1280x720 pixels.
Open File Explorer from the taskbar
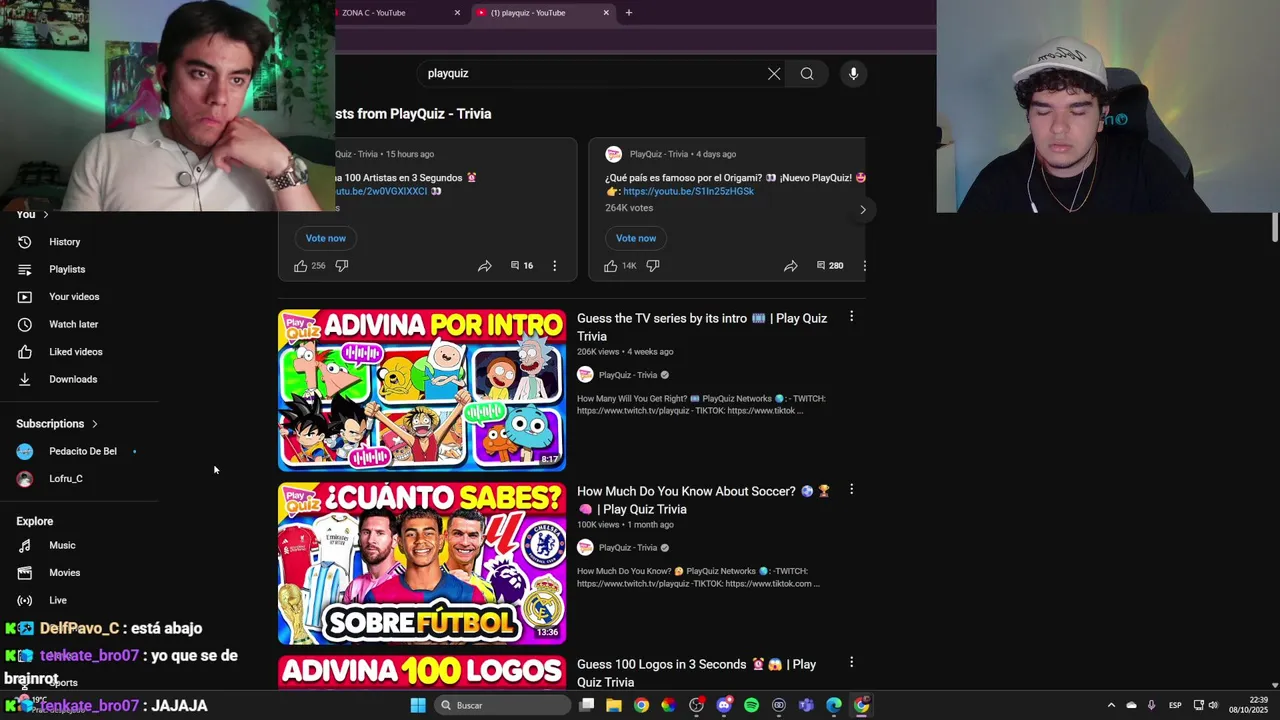point(614,705)
